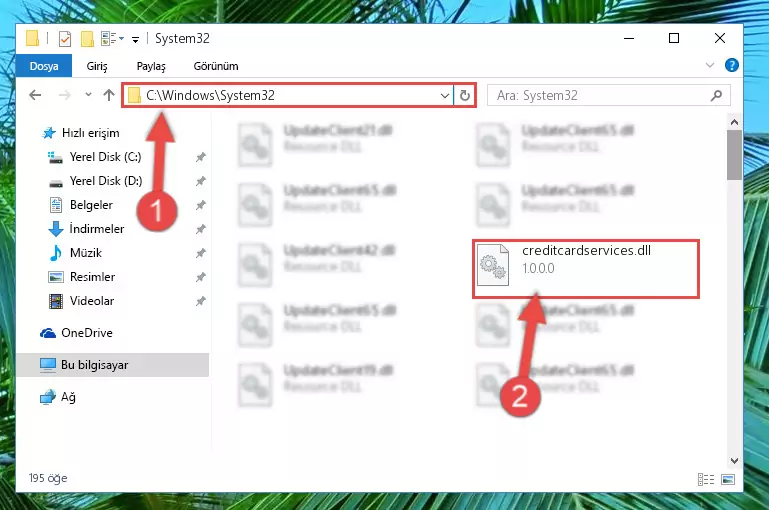The height and width of the screenshot is (510, 769).
Task: Expand the Customize Quick Access Toolbar arrow
Action: pos(135,39)
